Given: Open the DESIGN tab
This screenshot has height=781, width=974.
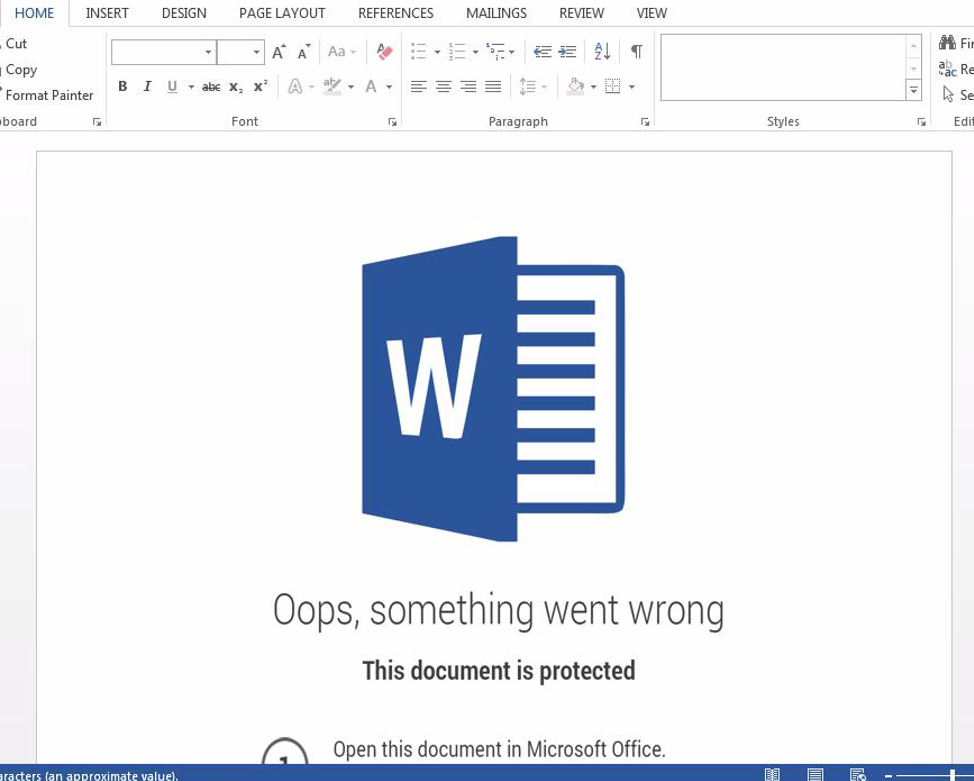Looking at the screenshot, I should point(184,13).
